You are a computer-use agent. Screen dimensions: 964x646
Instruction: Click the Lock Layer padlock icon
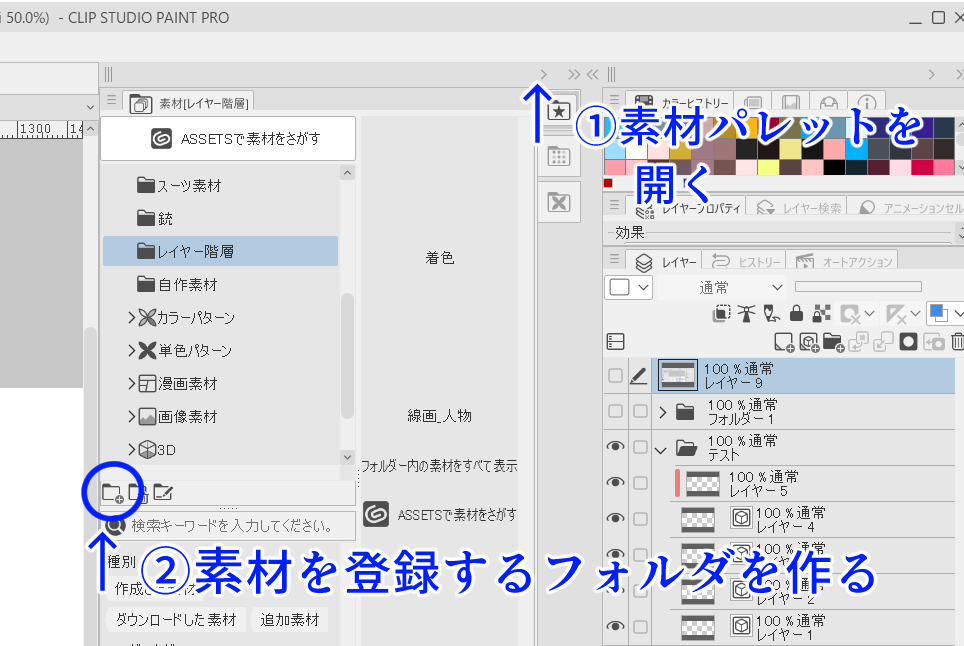(x=796, y=313)
